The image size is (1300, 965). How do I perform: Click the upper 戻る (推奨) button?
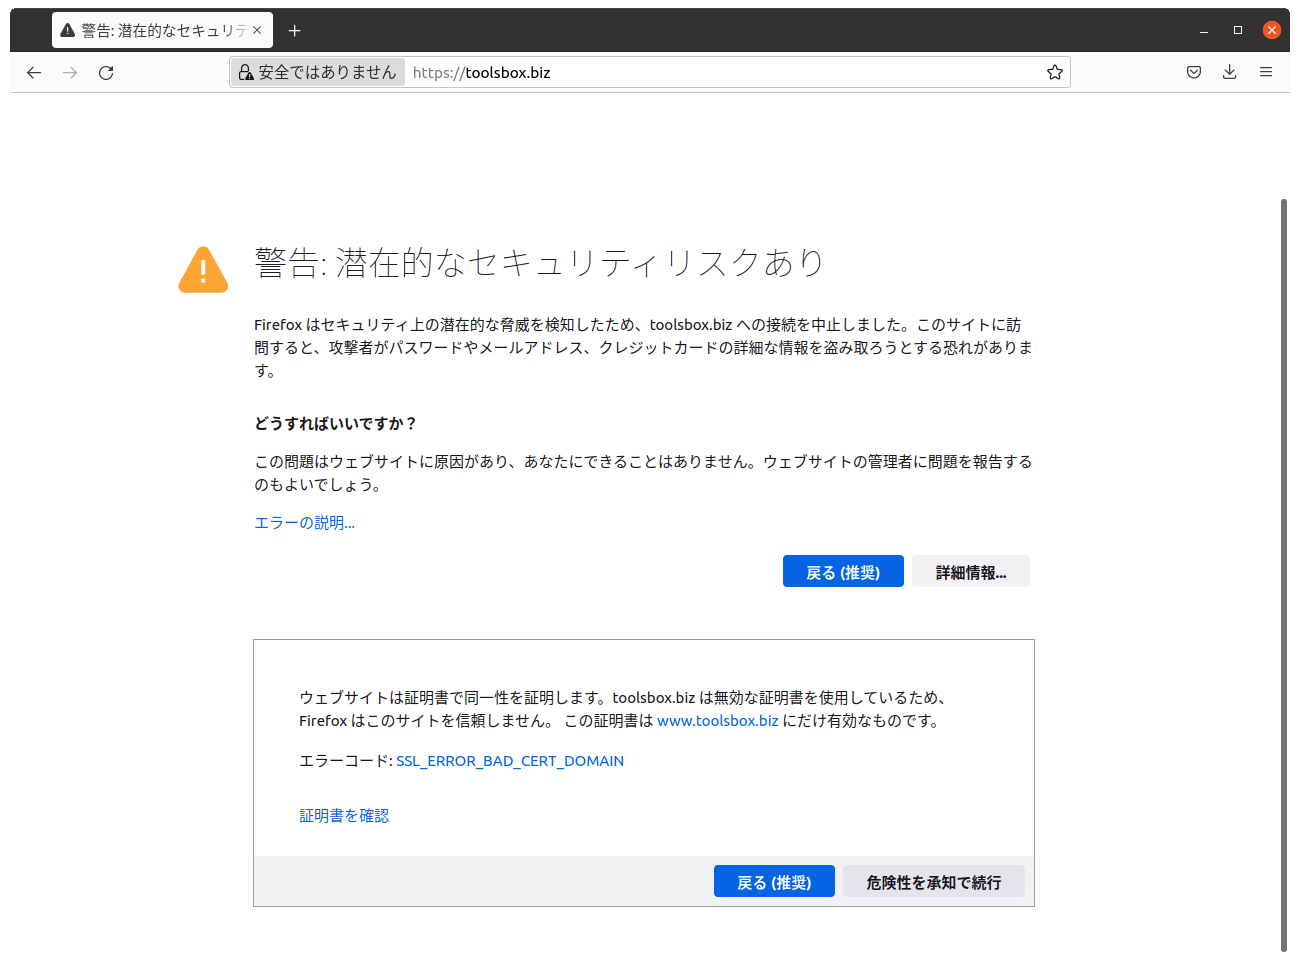point(843,572)
